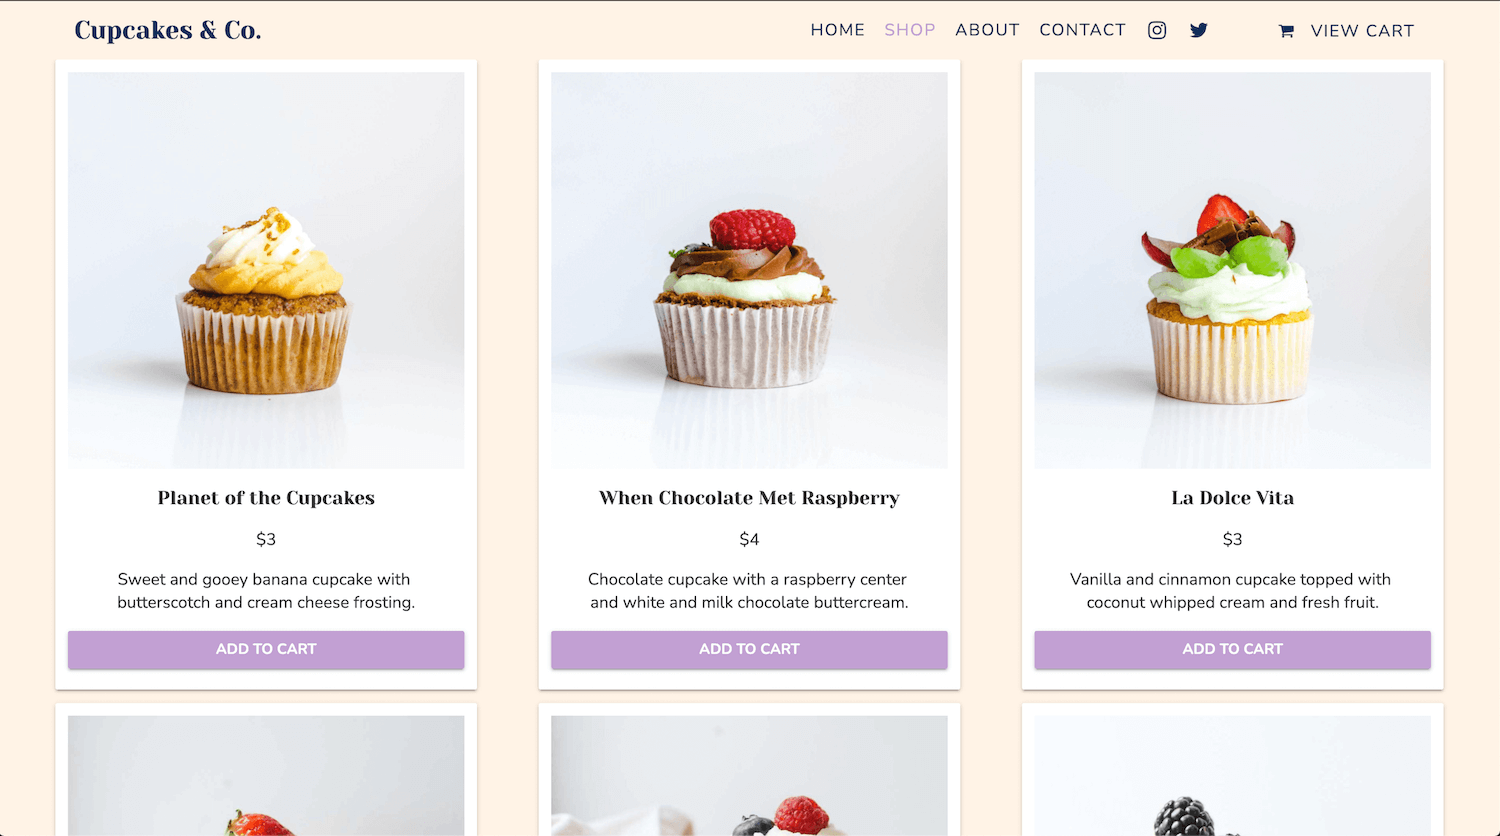The image size is (1500, 836).
Task: Open the Instagram icon link
Action: tap(1157, 30)
